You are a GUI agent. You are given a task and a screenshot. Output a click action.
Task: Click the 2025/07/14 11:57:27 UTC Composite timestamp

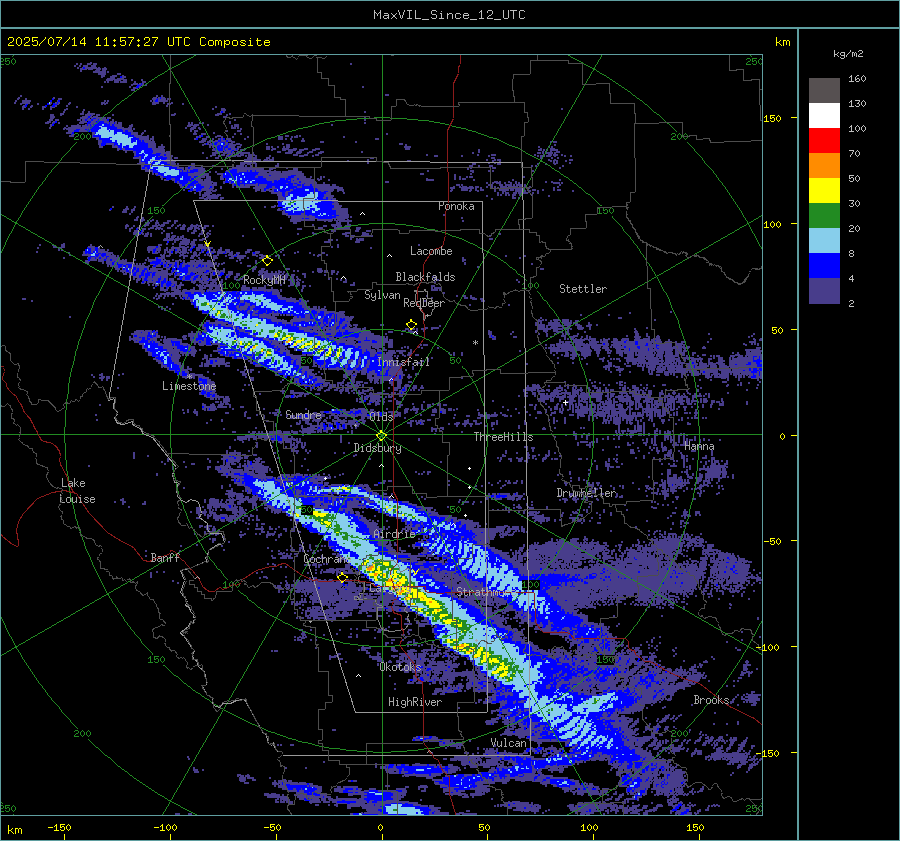coord(138,42)
